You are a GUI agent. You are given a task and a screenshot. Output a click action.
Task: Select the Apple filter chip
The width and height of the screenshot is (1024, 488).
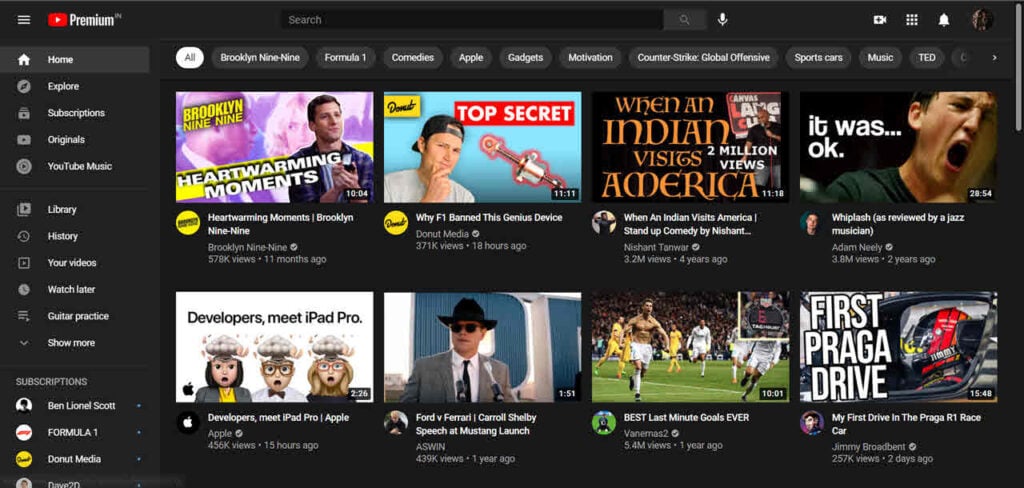[x=471, y=57]
